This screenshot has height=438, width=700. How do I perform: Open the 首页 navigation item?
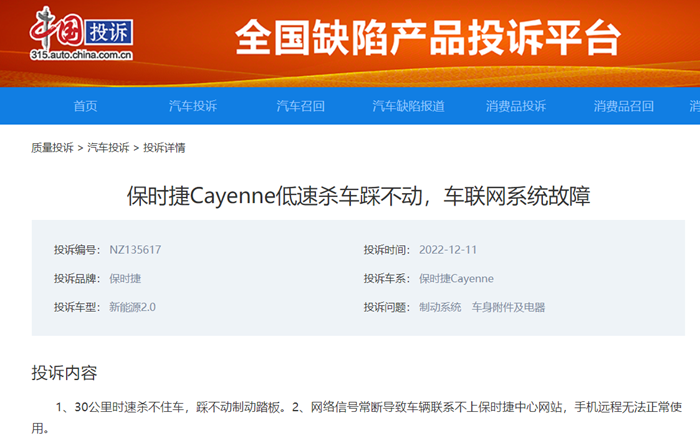tap(85, 106)
